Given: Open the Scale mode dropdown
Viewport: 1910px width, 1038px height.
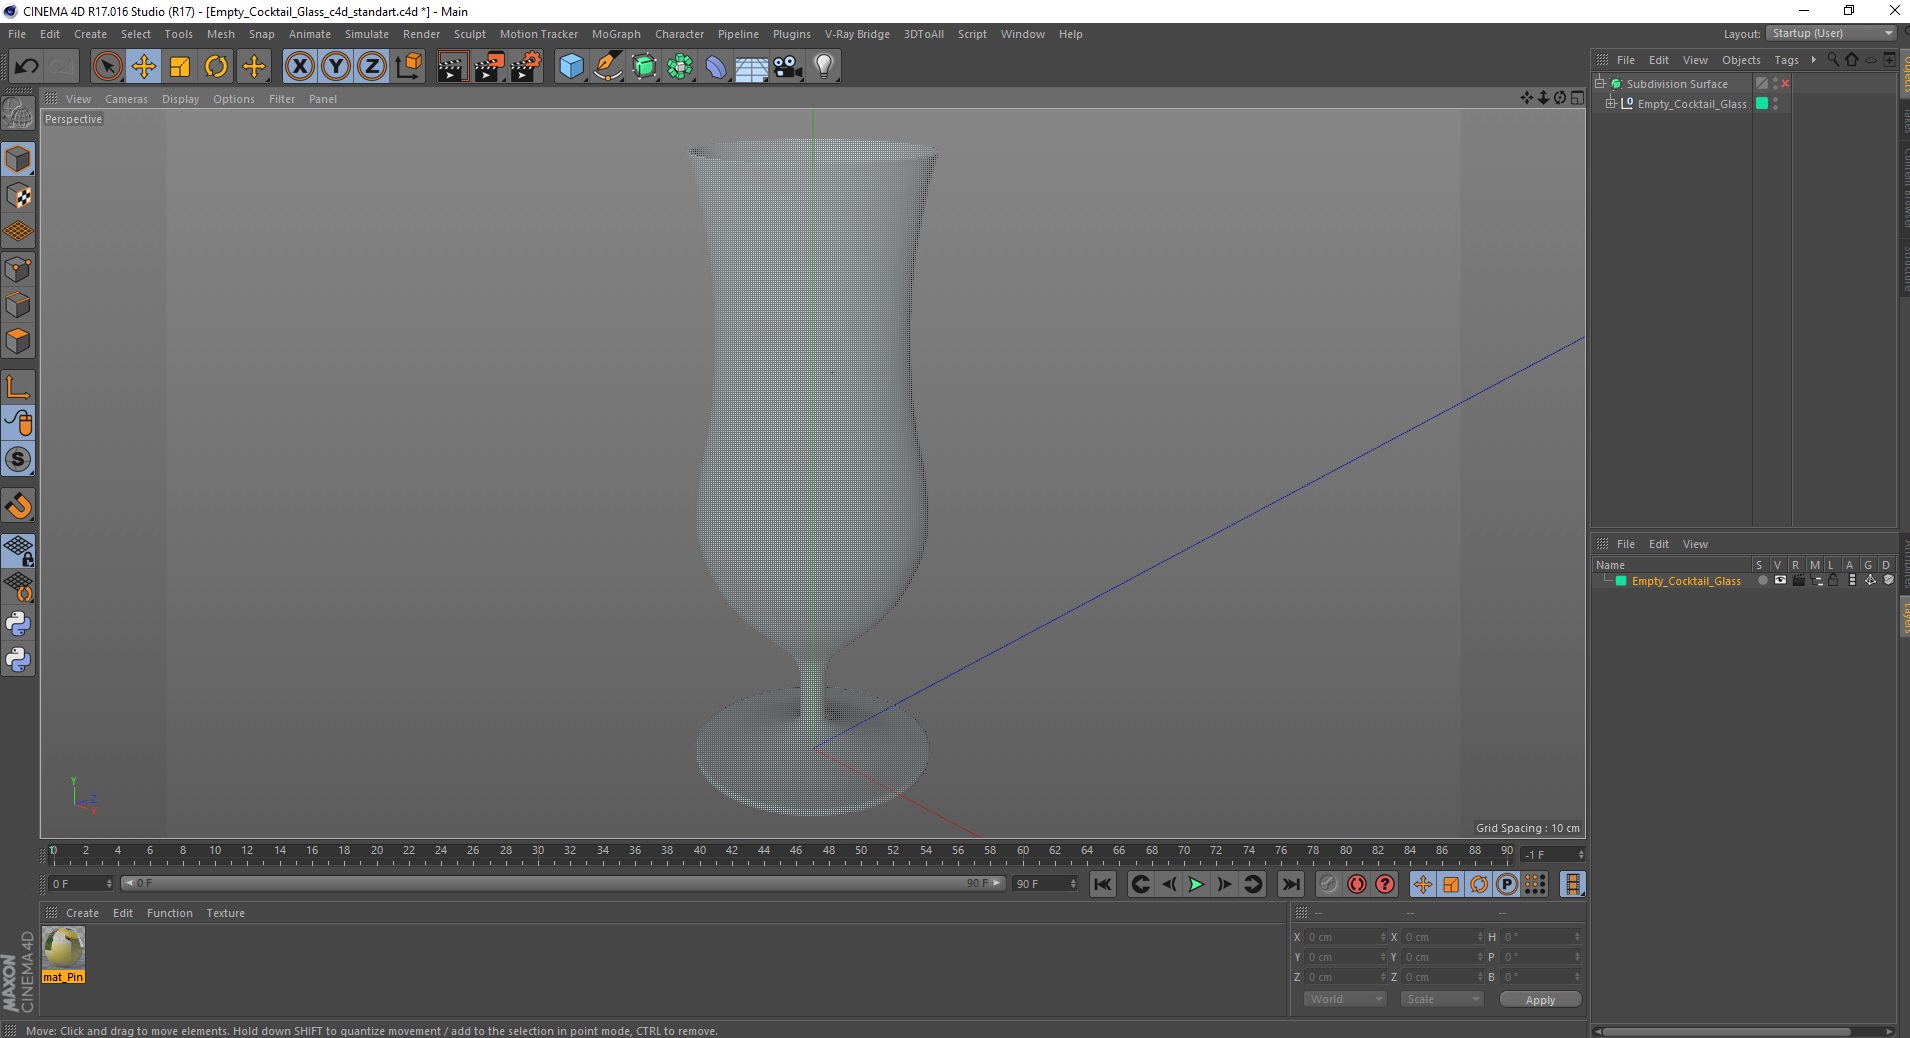Looking at the screenshot, I should 1441,999.
